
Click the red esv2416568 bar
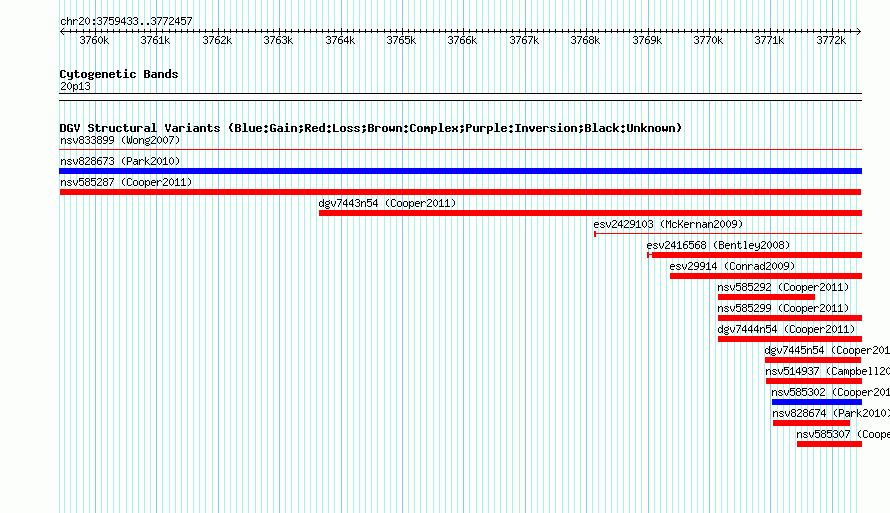[x=754, y=255]
